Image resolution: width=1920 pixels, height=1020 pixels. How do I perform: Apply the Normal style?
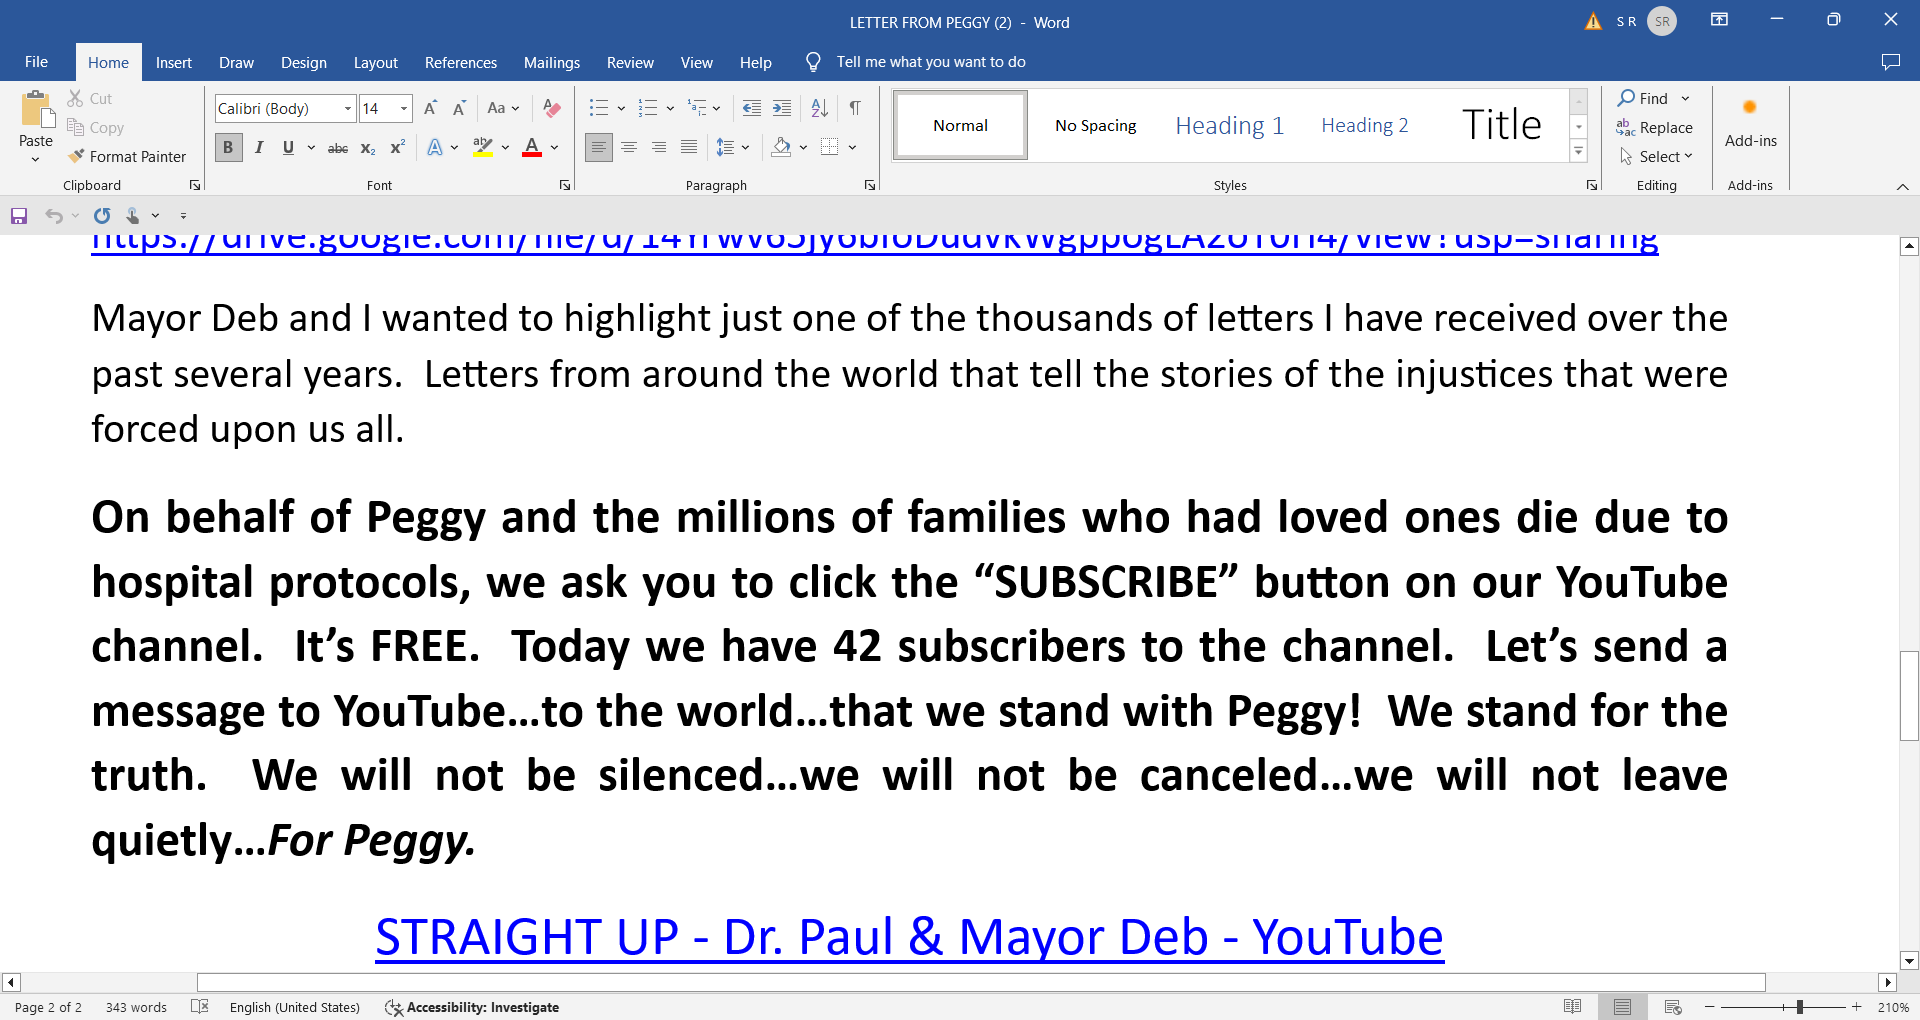(x=961, y=125)
